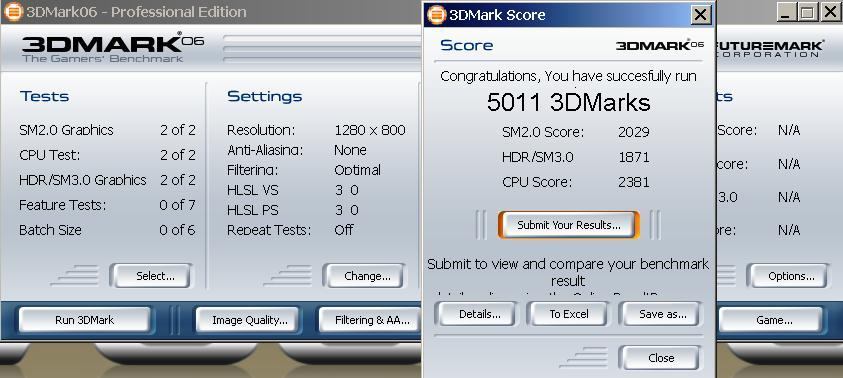
Task: Close the 3DMark Score dialog with X
Action: (700, 15)
